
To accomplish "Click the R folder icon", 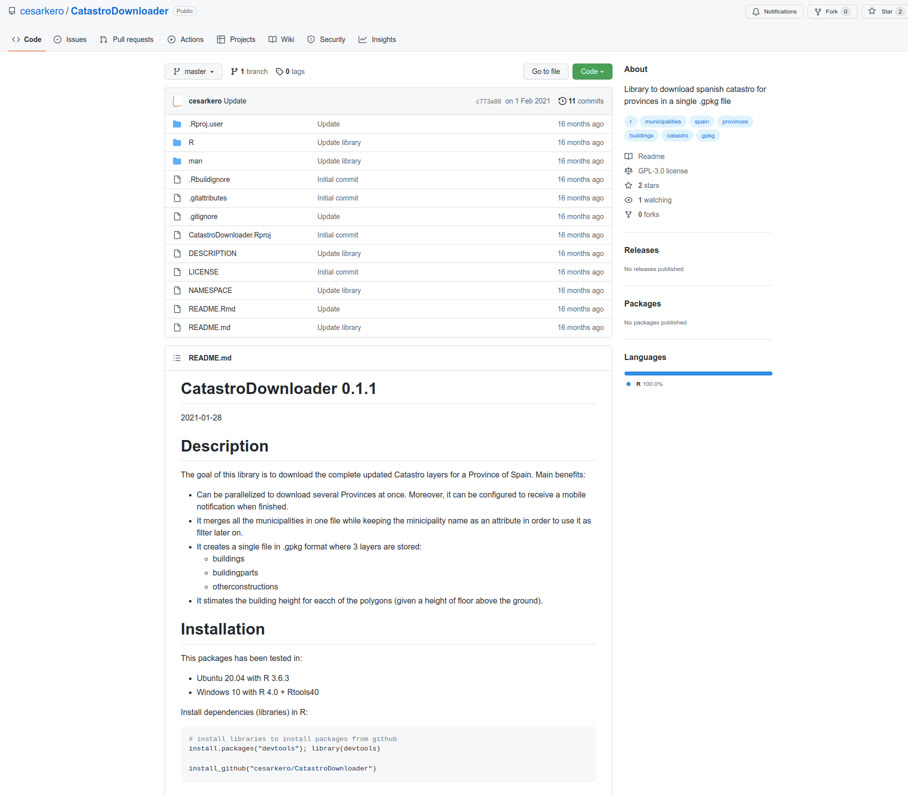I will click(177, 142).
